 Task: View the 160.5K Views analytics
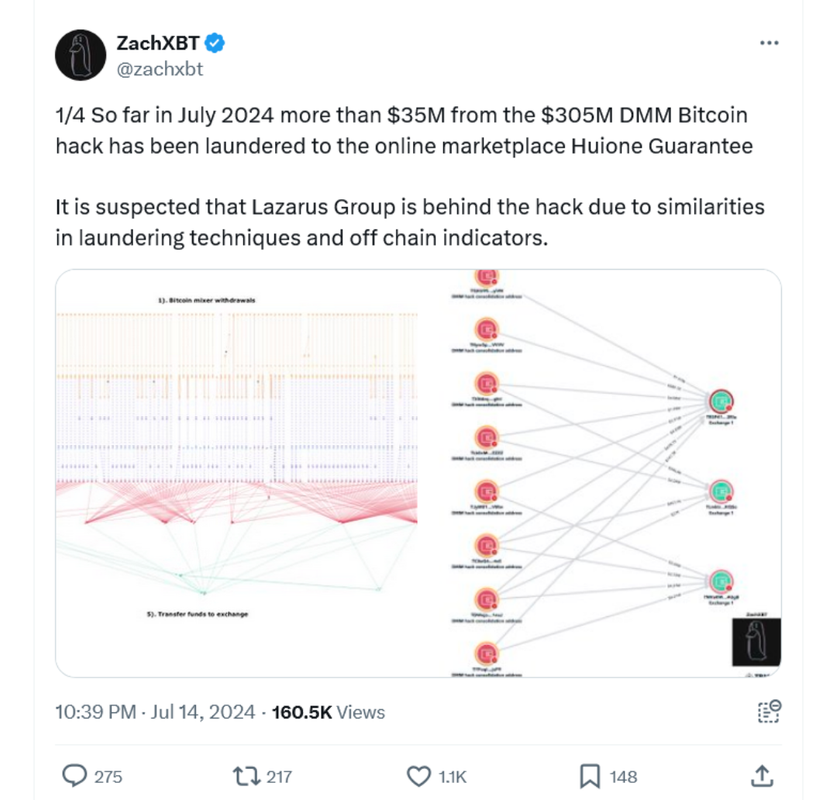click(x=328, y=712)
